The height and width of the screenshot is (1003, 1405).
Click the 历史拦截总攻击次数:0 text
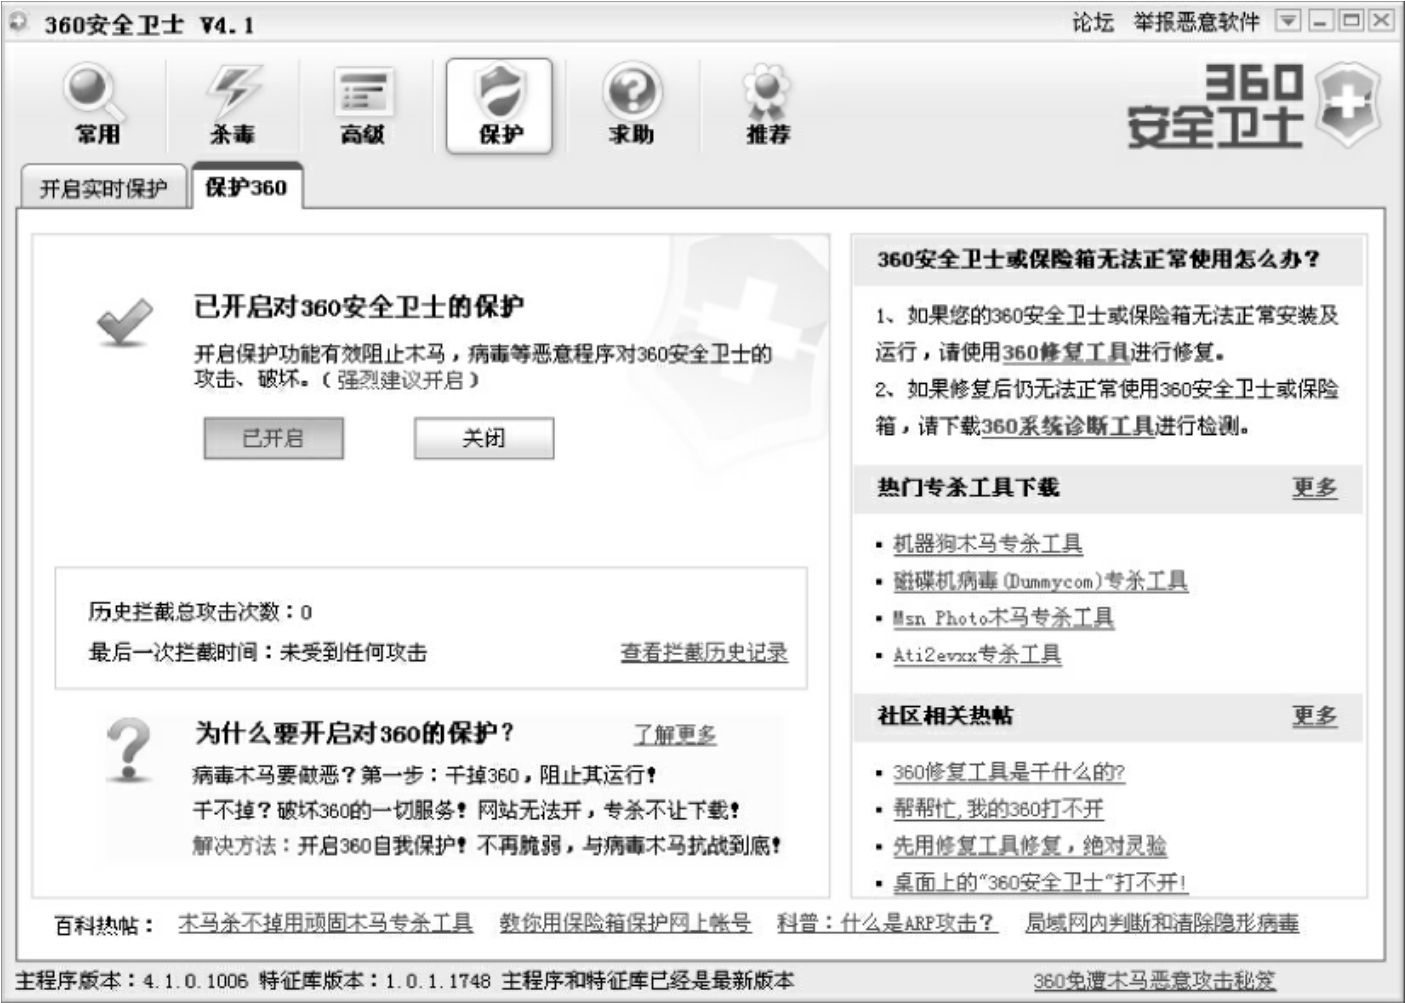coord(200,611)
